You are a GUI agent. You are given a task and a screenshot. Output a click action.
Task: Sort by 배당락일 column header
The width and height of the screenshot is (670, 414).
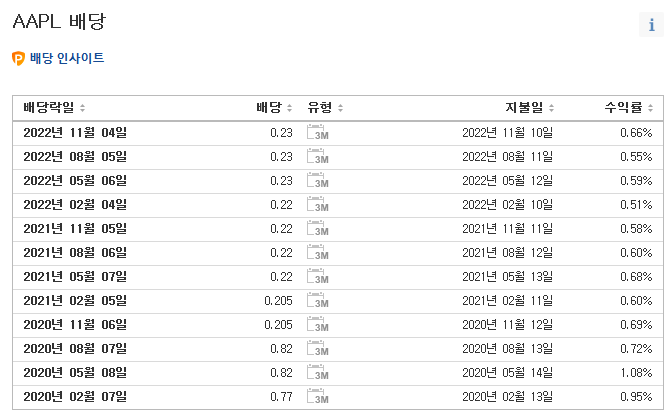(54, 108)
